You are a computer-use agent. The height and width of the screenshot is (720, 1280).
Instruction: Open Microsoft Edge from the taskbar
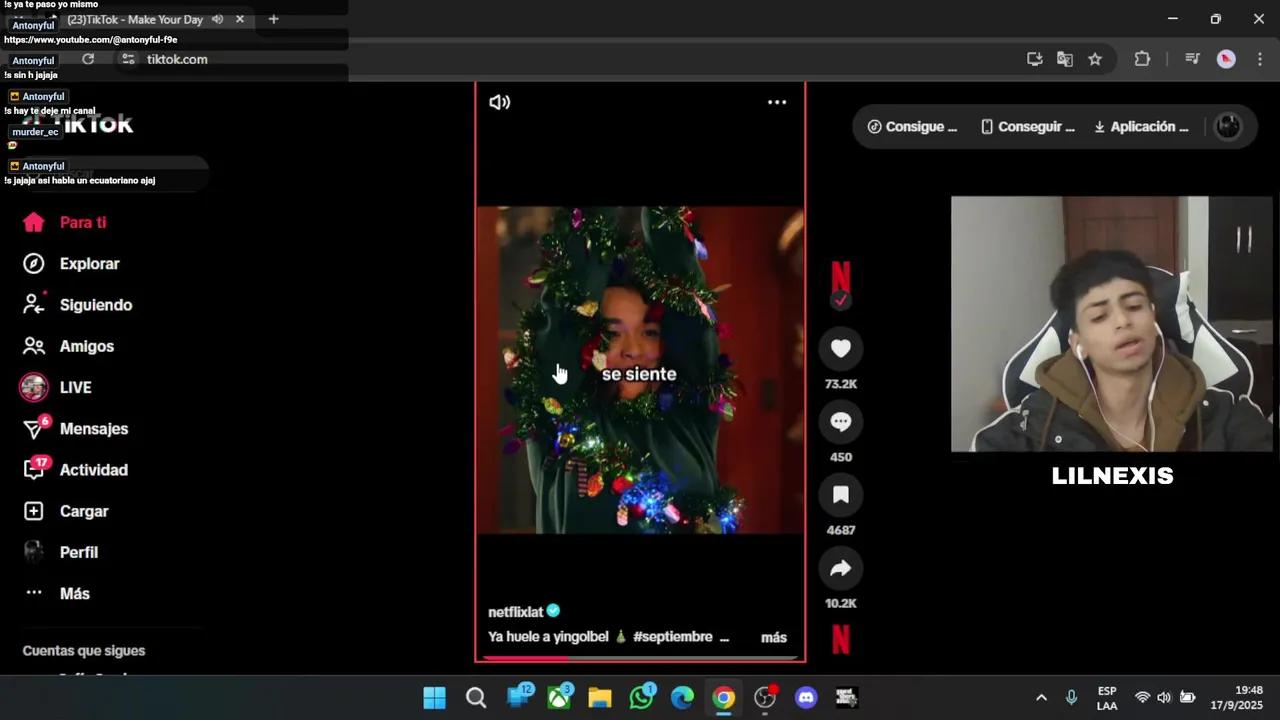682,698
